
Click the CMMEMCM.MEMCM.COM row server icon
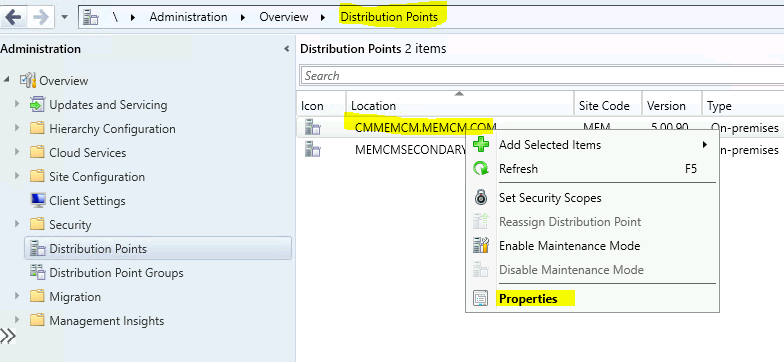312,128
